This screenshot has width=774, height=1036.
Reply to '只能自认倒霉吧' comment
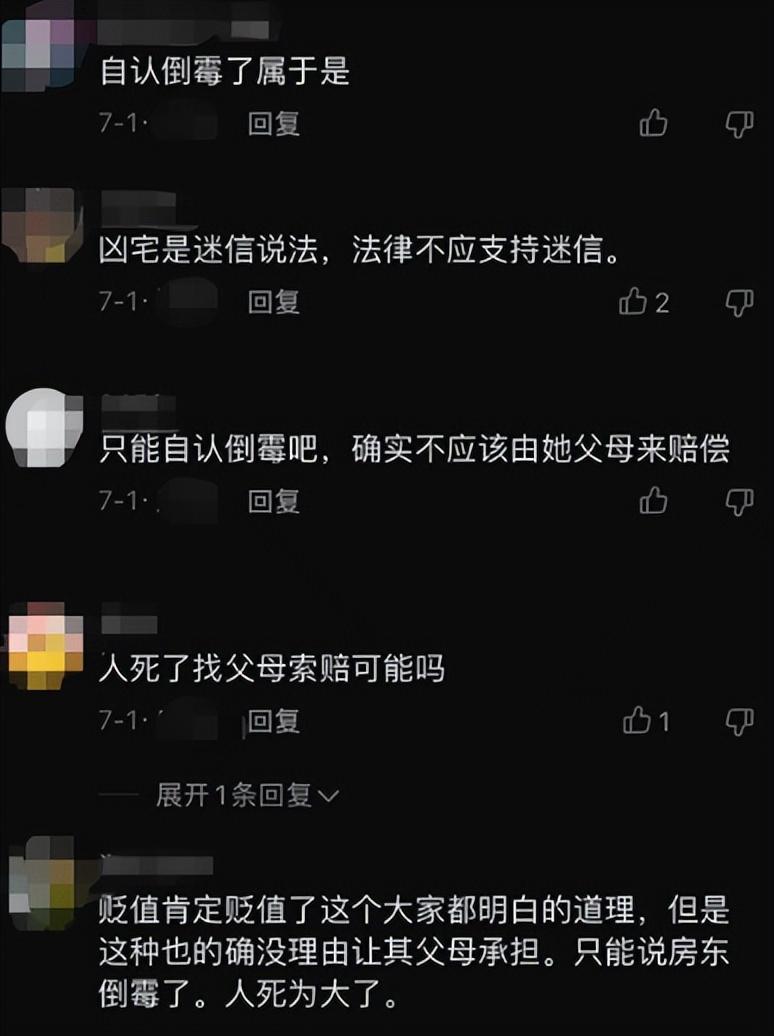274,501
